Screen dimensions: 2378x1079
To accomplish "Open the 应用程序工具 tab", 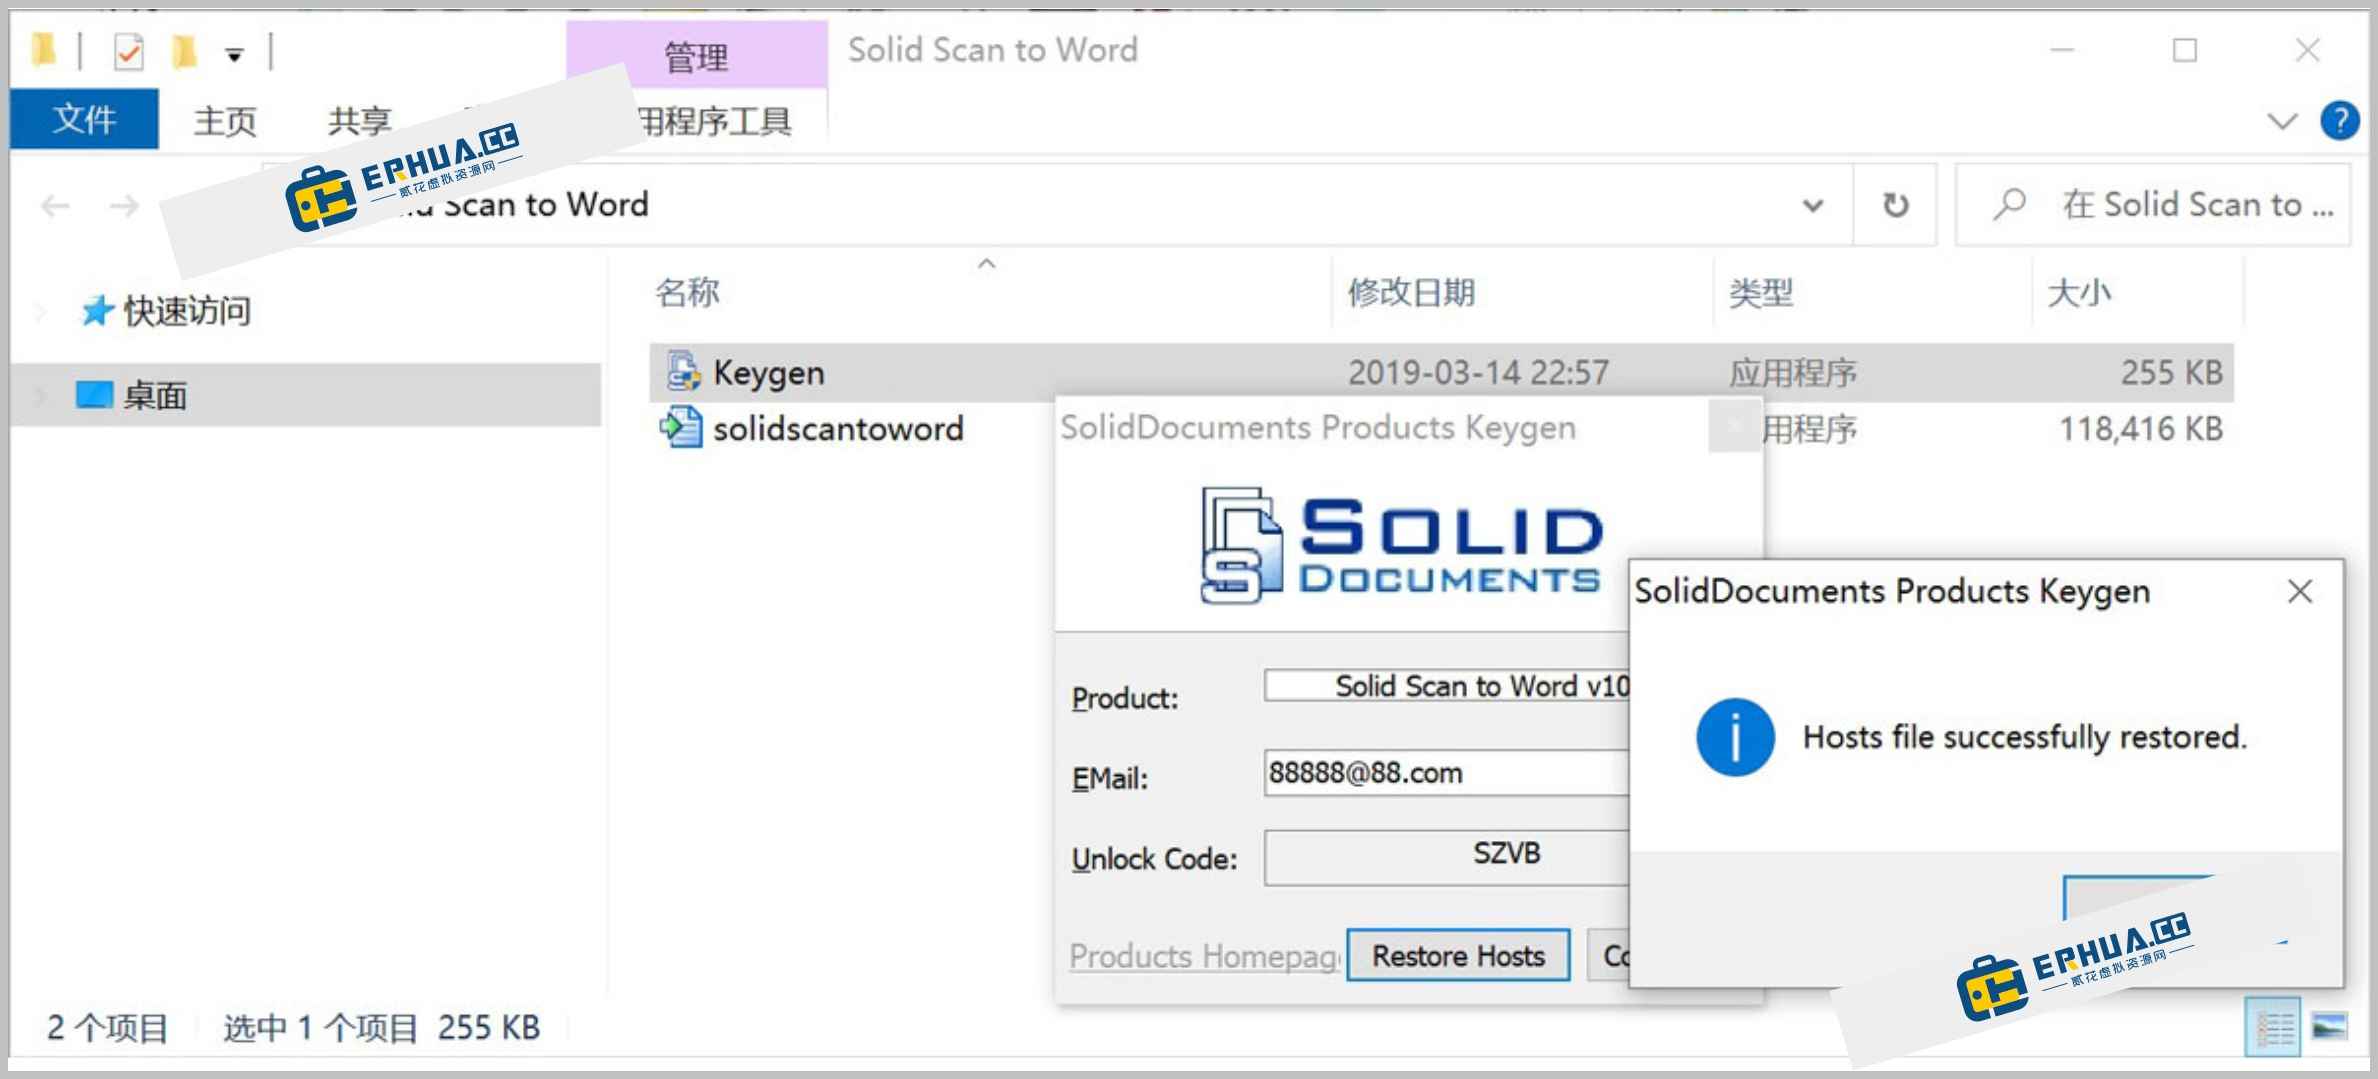I will (715, 122).
